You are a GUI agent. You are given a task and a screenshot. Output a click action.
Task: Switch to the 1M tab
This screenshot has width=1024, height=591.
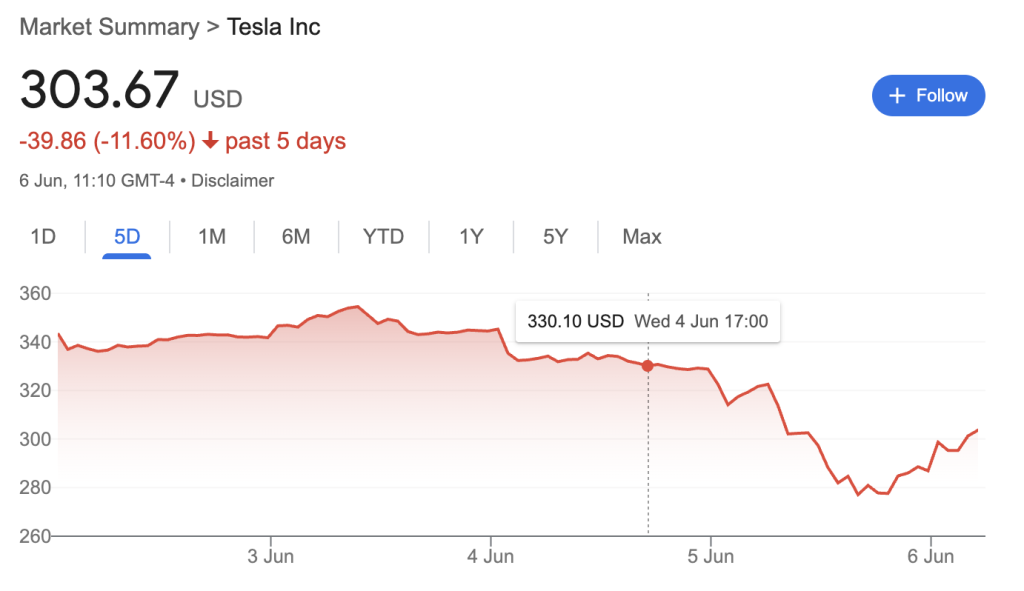[x=212, y=236]
